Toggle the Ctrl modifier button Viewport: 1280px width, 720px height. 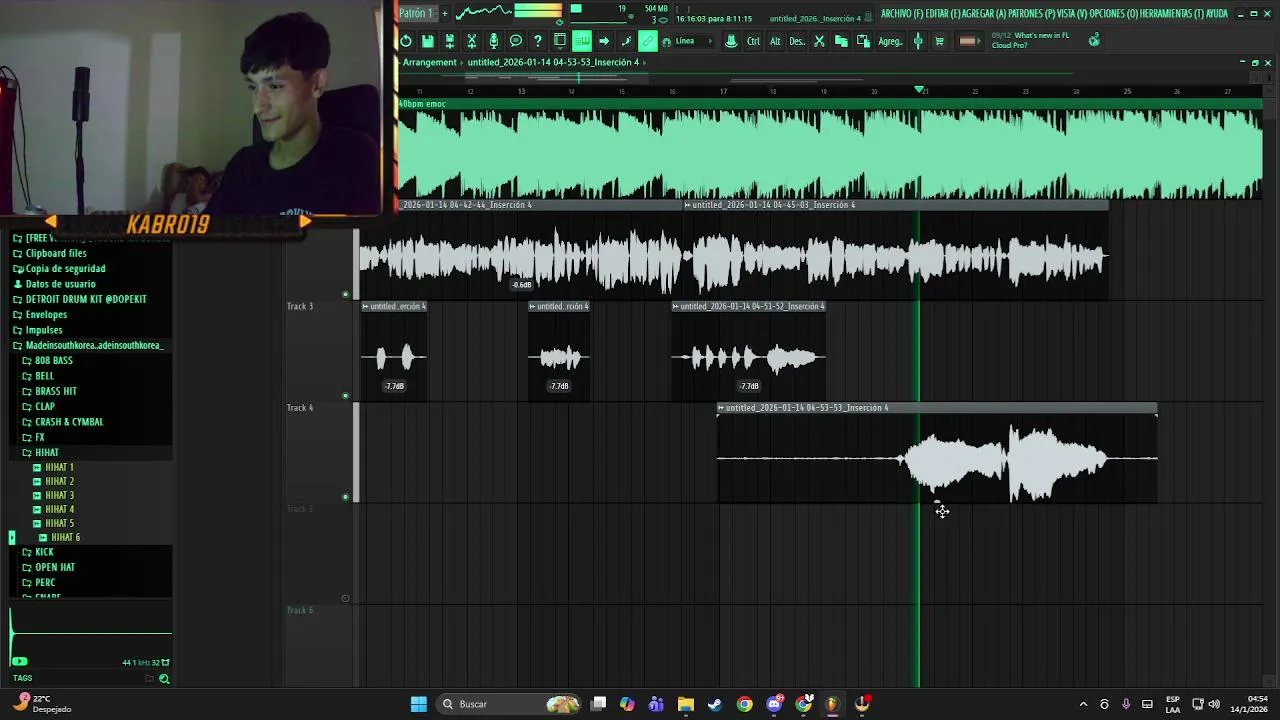[x=753, y=41]
